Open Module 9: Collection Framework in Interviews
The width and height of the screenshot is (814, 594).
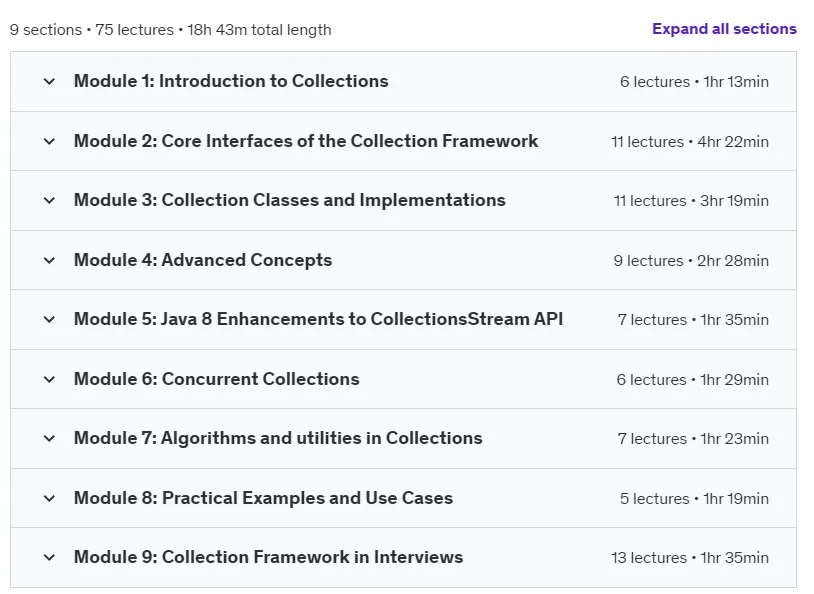tap(268, 557)
